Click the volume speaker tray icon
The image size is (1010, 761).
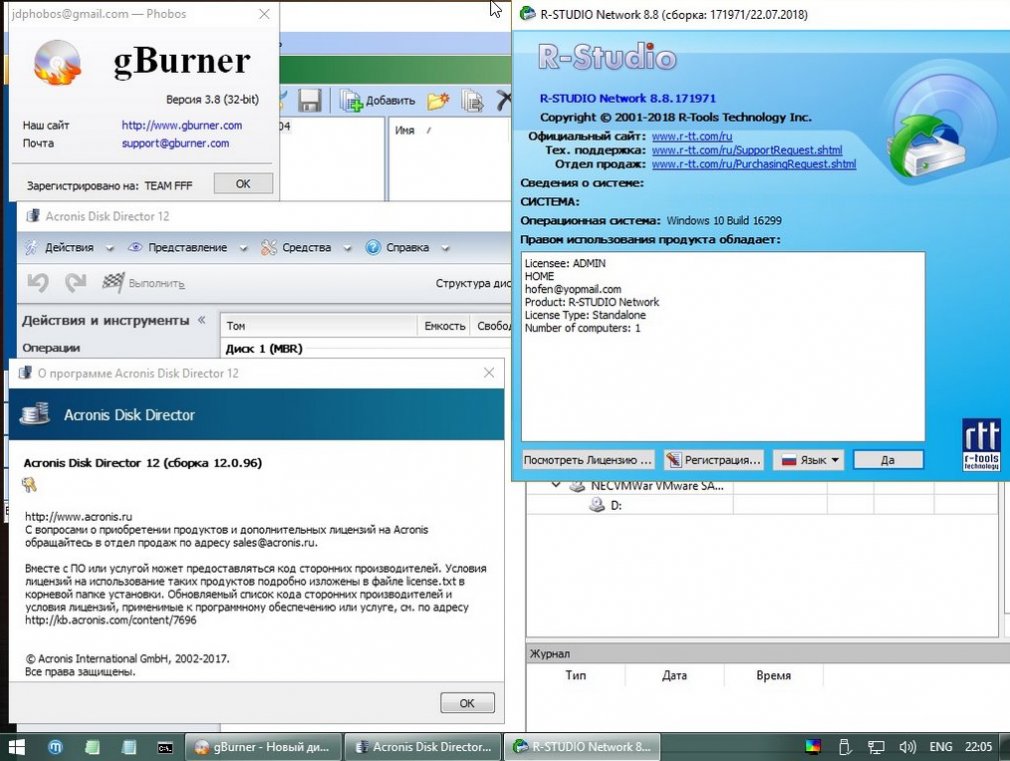[908, 747]
